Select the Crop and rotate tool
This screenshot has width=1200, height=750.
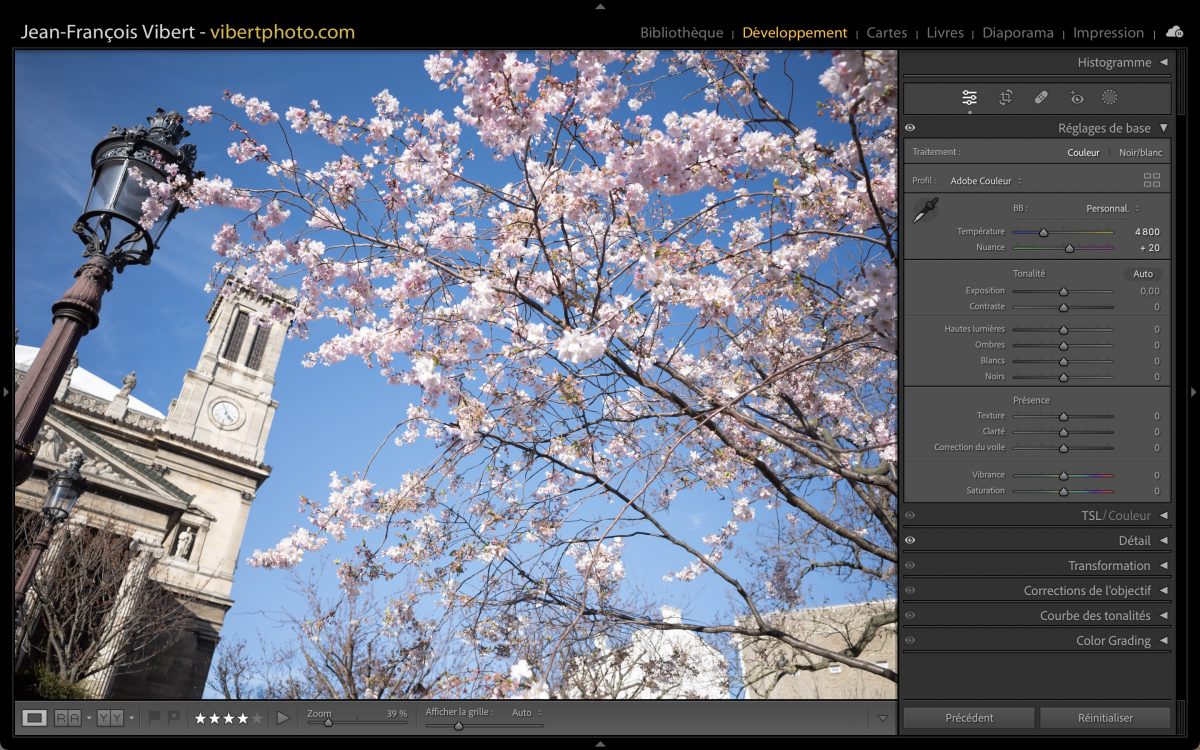click(1006, 98)
